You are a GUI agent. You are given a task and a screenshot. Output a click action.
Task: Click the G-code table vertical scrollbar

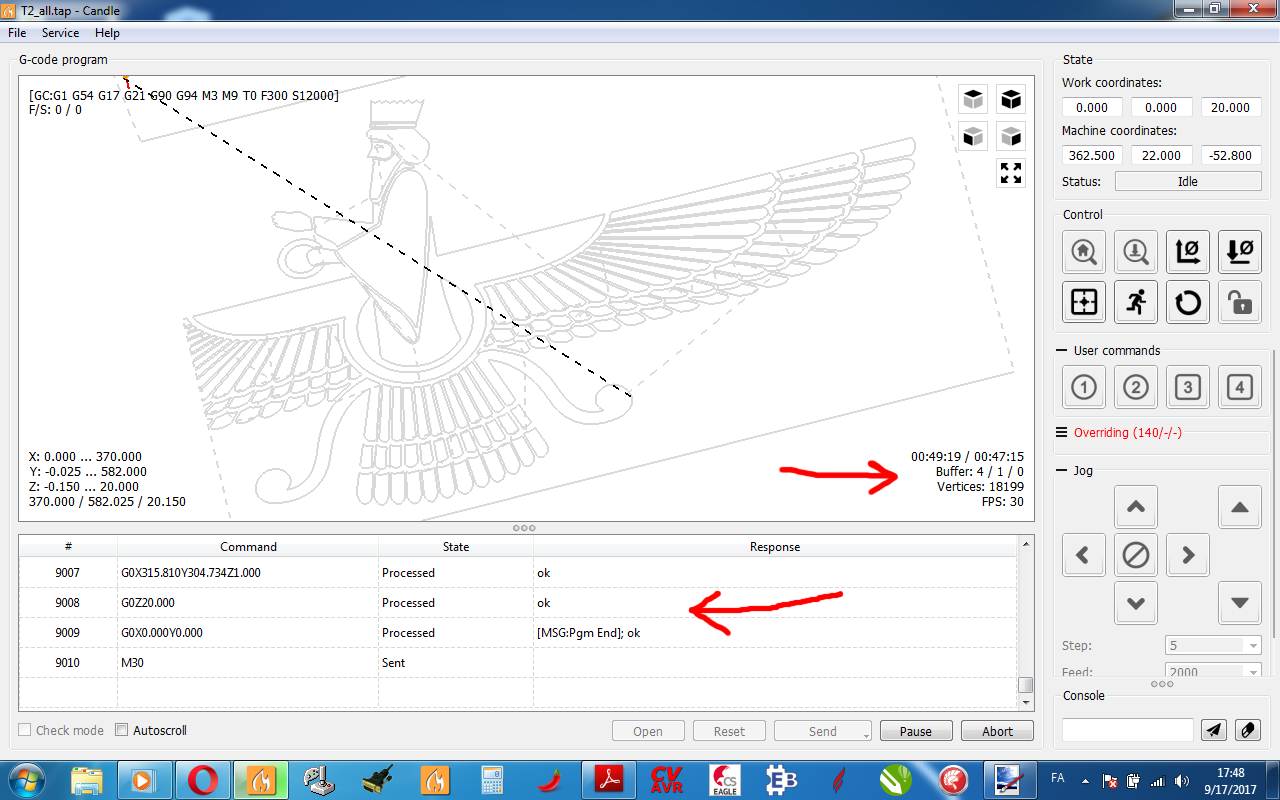tap(1025, 624)
